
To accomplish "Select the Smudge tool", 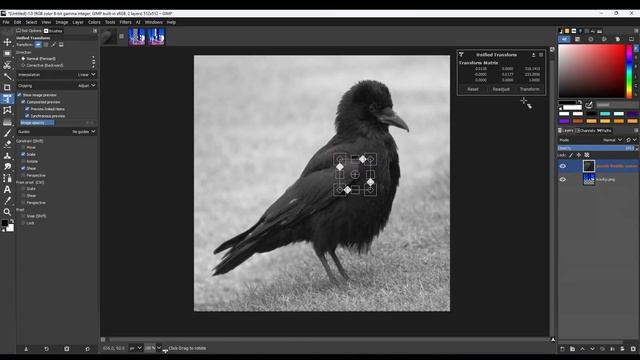I will (7, 167).
